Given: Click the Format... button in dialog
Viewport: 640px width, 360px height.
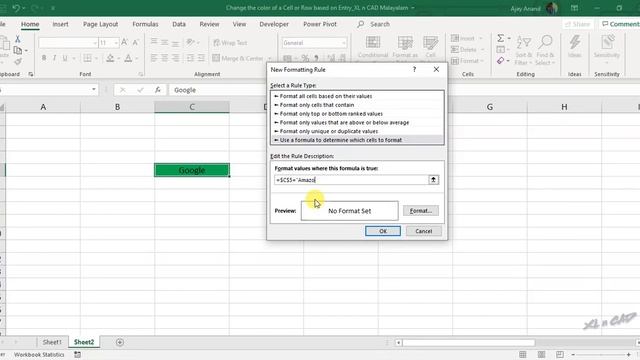Looking at the screenshot, I should (x=421, y=211).
